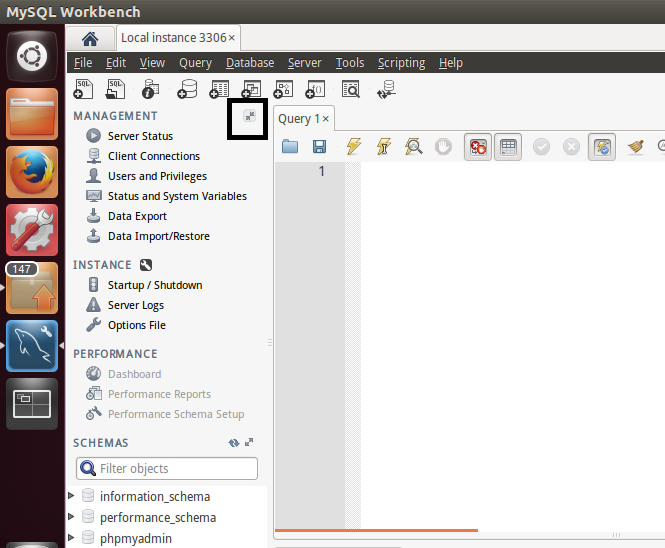Execute the query with the lightning icon
The width and height of the screenshot is (665, 548).
[x=354, y=146]
